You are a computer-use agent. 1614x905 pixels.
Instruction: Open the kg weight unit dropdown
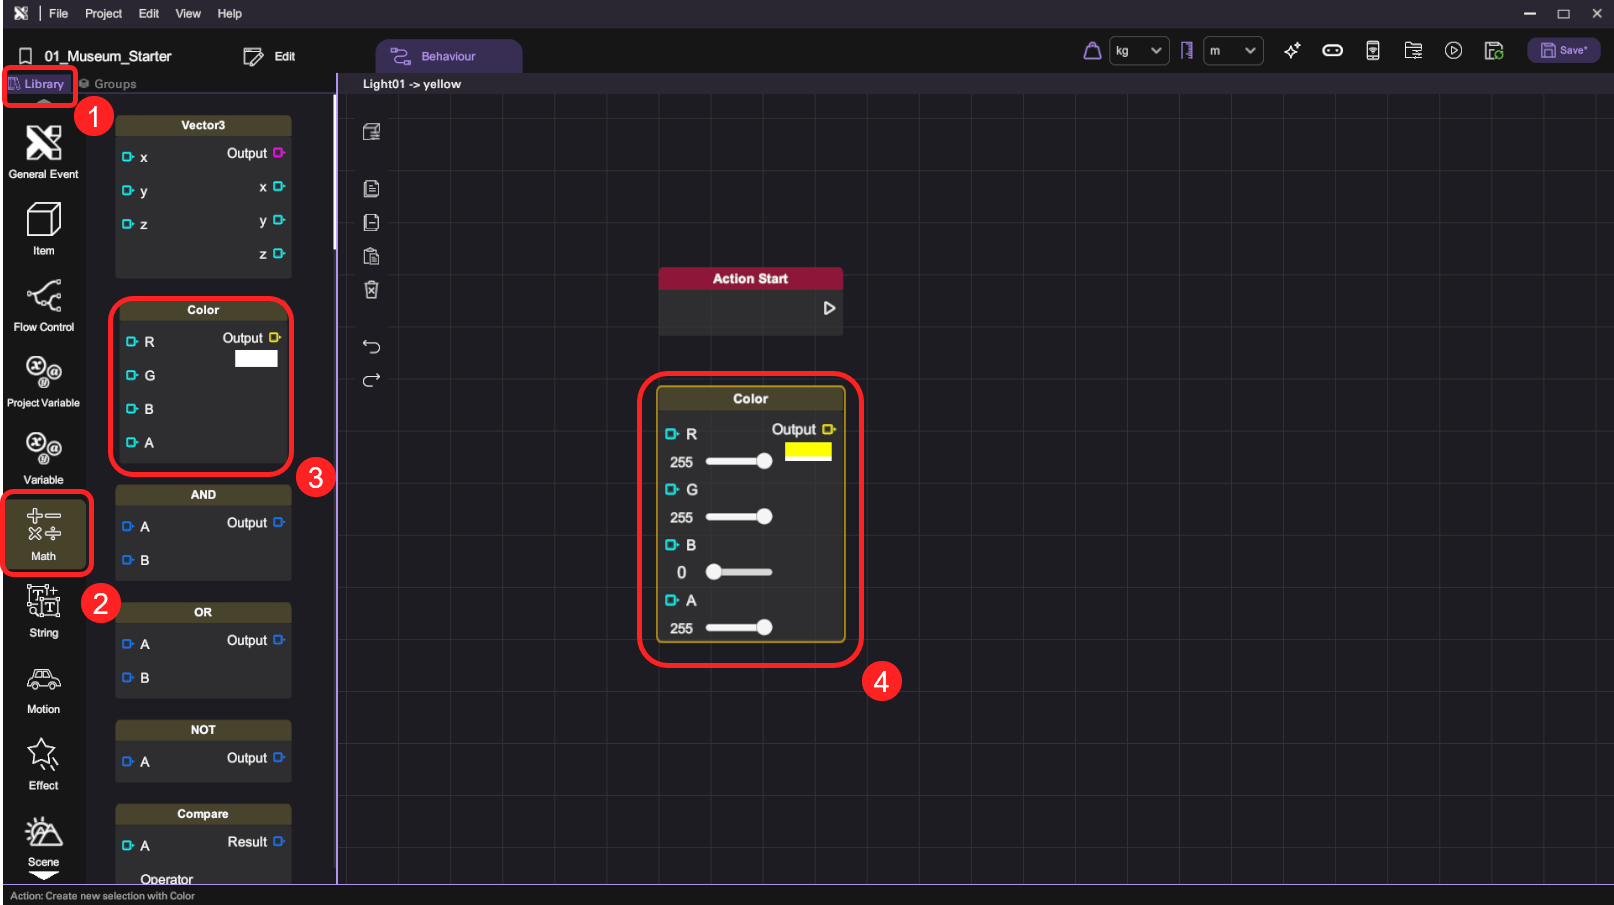coord(1139,51)
